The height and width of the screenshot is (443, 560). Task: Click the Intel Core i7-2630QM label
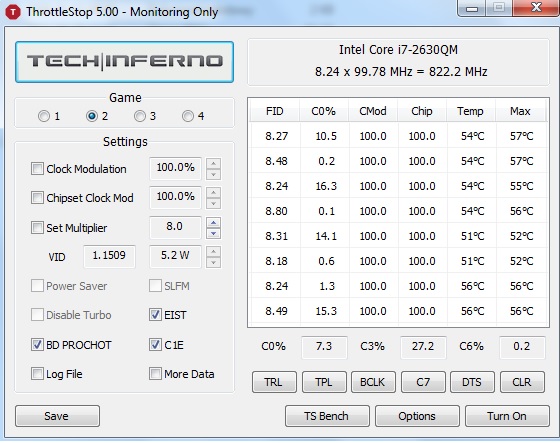[x=398, y=50]
